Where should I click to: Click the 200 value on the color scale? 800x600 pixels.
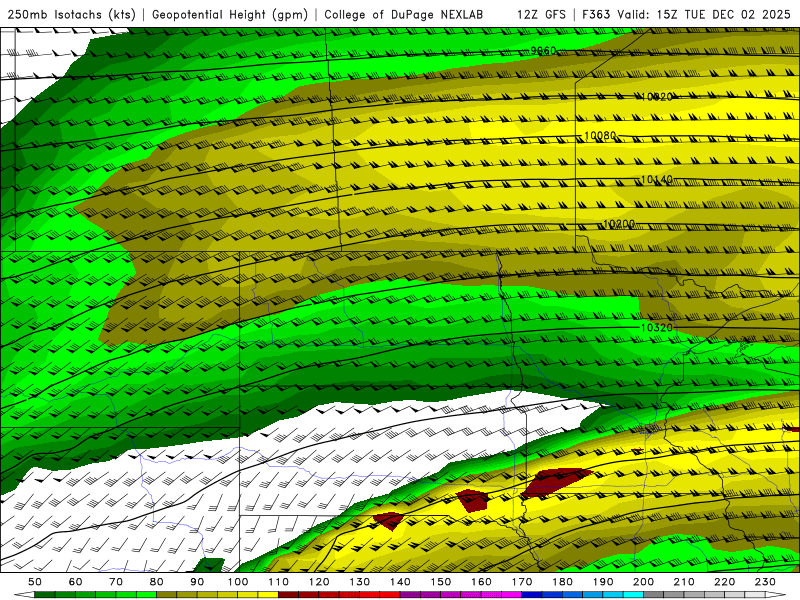[643, 582]
